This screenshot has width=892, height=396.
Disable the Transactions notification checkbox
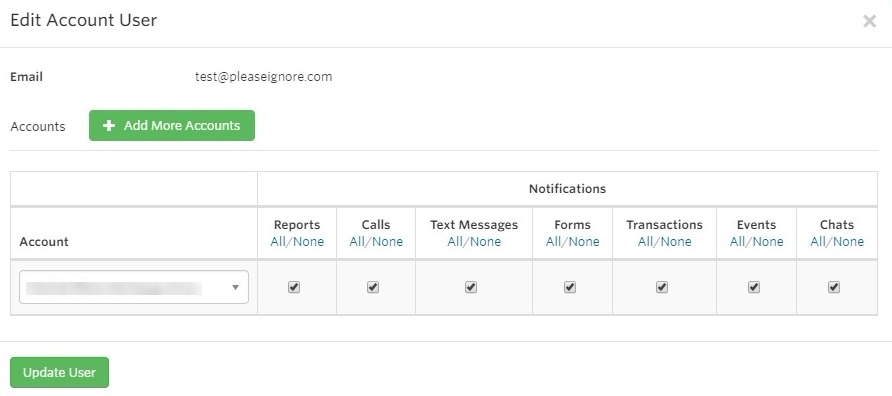coord(662,287)
